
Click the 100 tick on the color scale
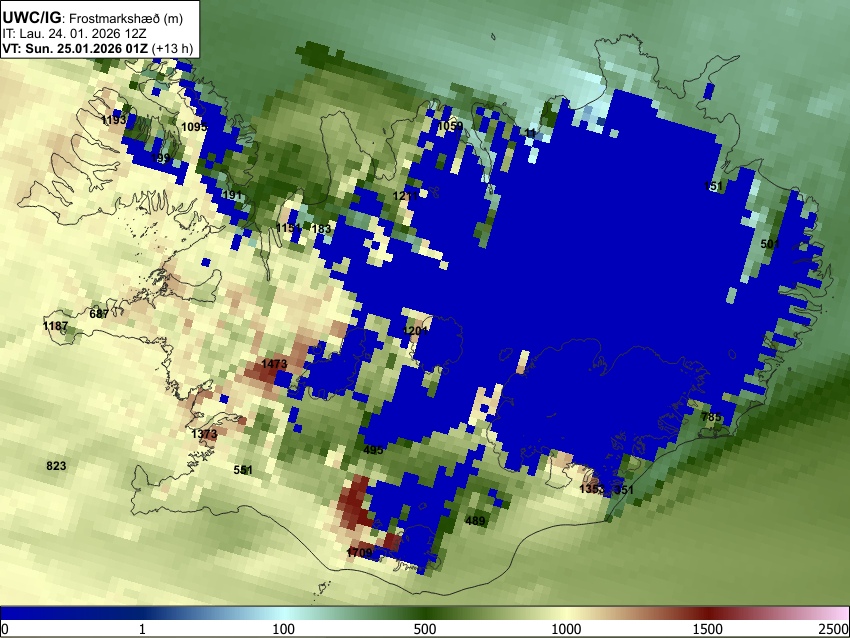(x=283, y=629)
